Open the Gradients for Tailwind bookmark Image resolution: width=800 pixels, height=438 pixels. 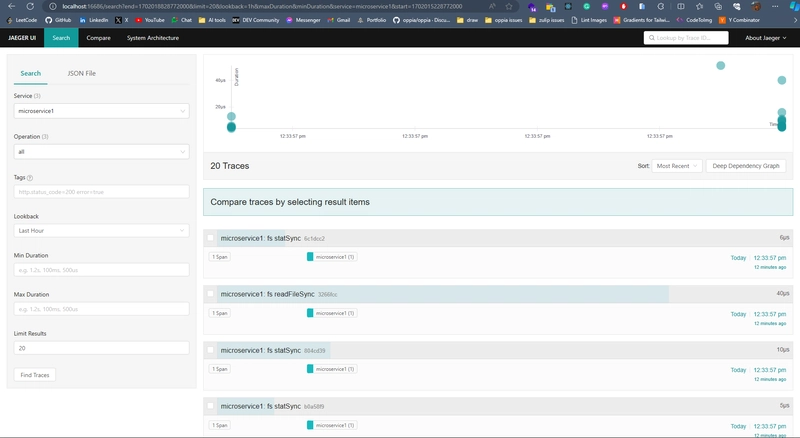point(641,20)
